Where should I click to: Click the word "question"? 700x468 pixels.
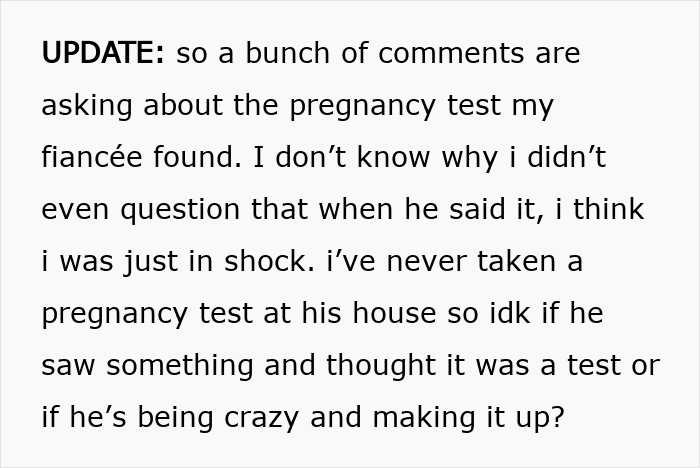[x=168, y=210]
